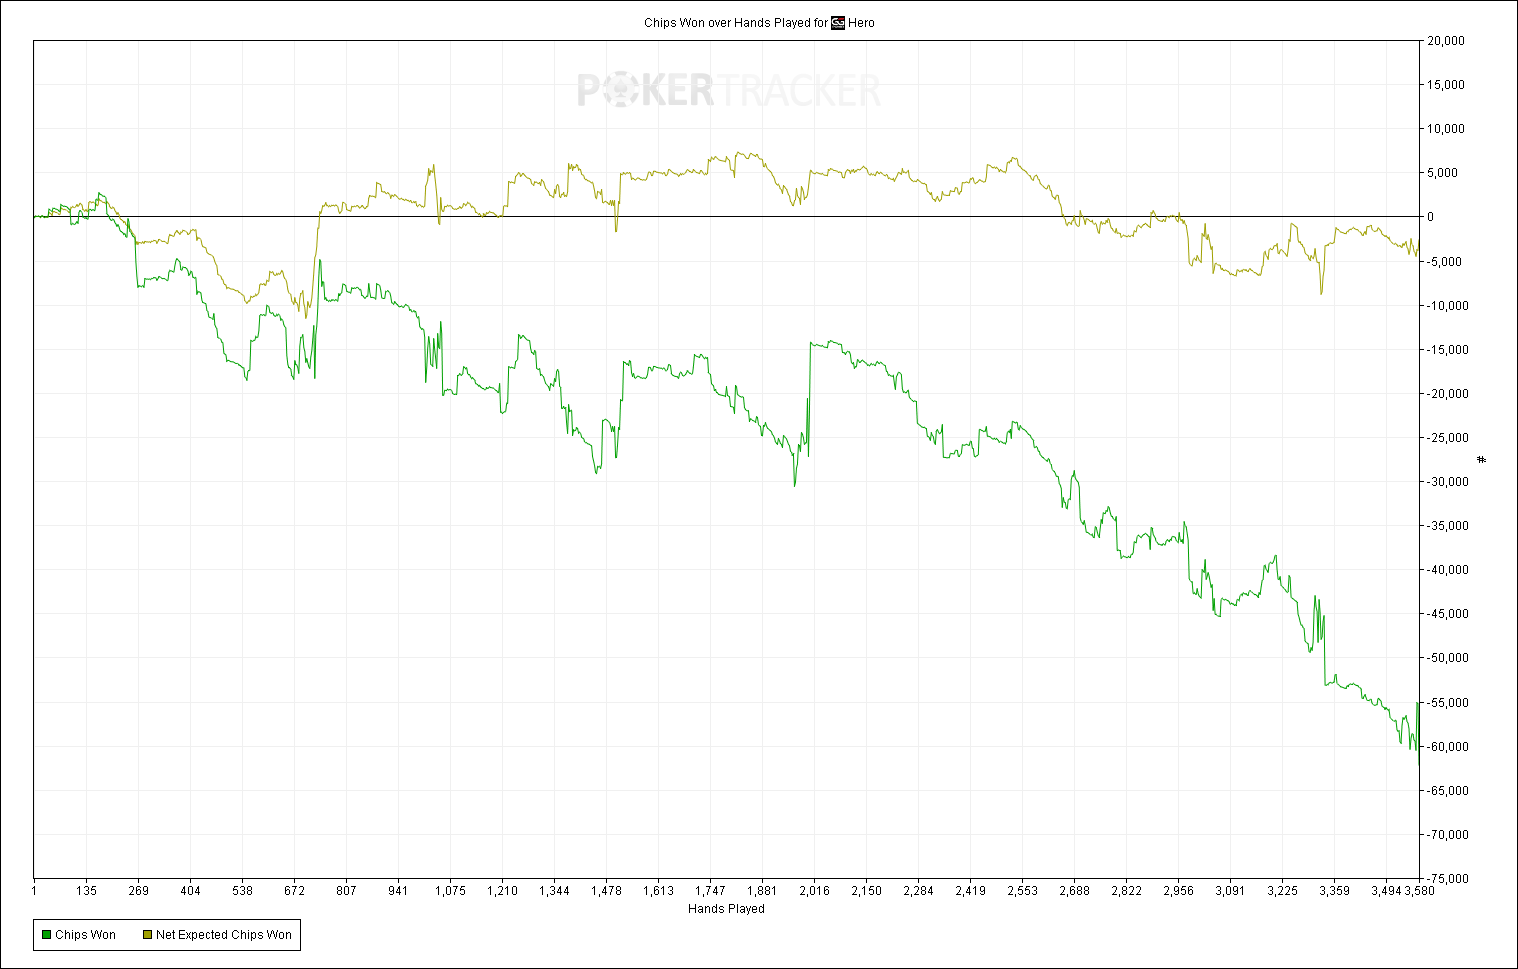Click the x-axis tick label '269'

[139, 891]
